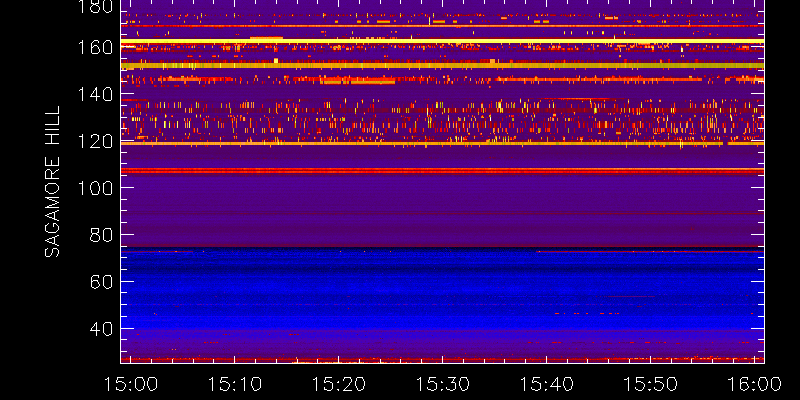Click the 16:00 time axis label
This screenshot has width=800, height=400.
point(755,384)
